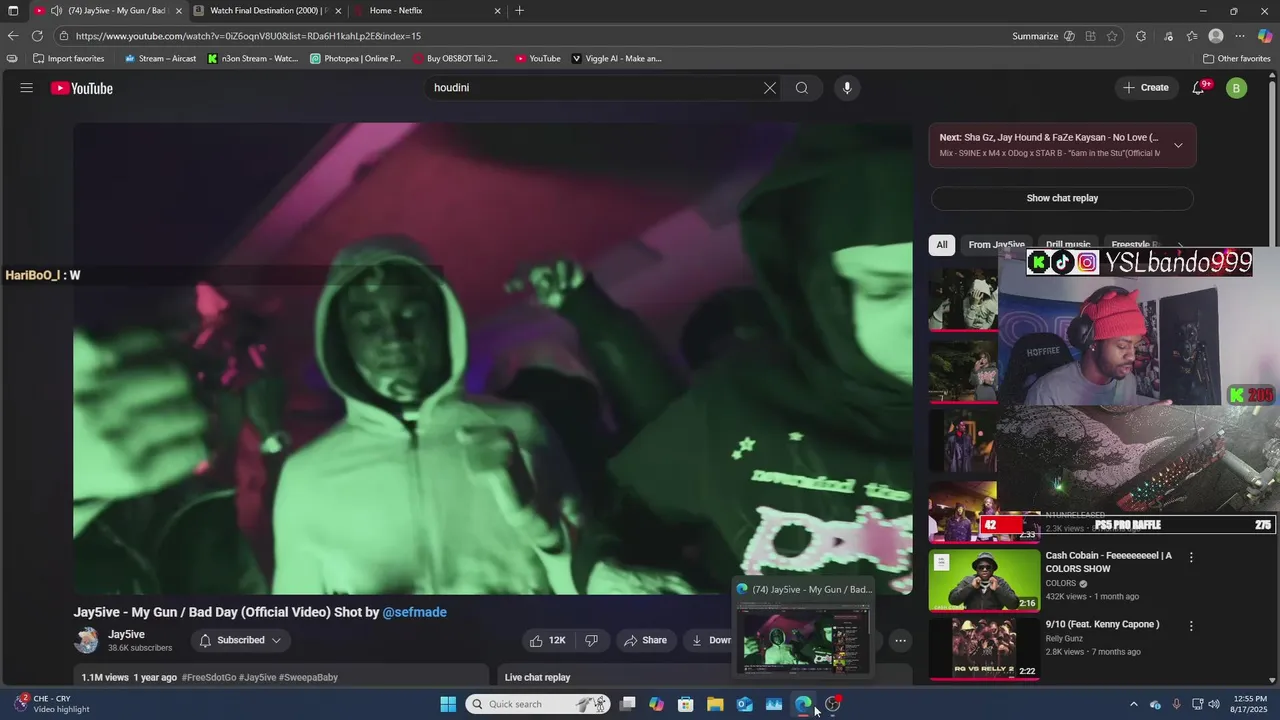This screenshot has width=1280, height=720.
Task: Switch to Watch Final Destination tab
Action: pyautogui.click(x=268, y=11)
